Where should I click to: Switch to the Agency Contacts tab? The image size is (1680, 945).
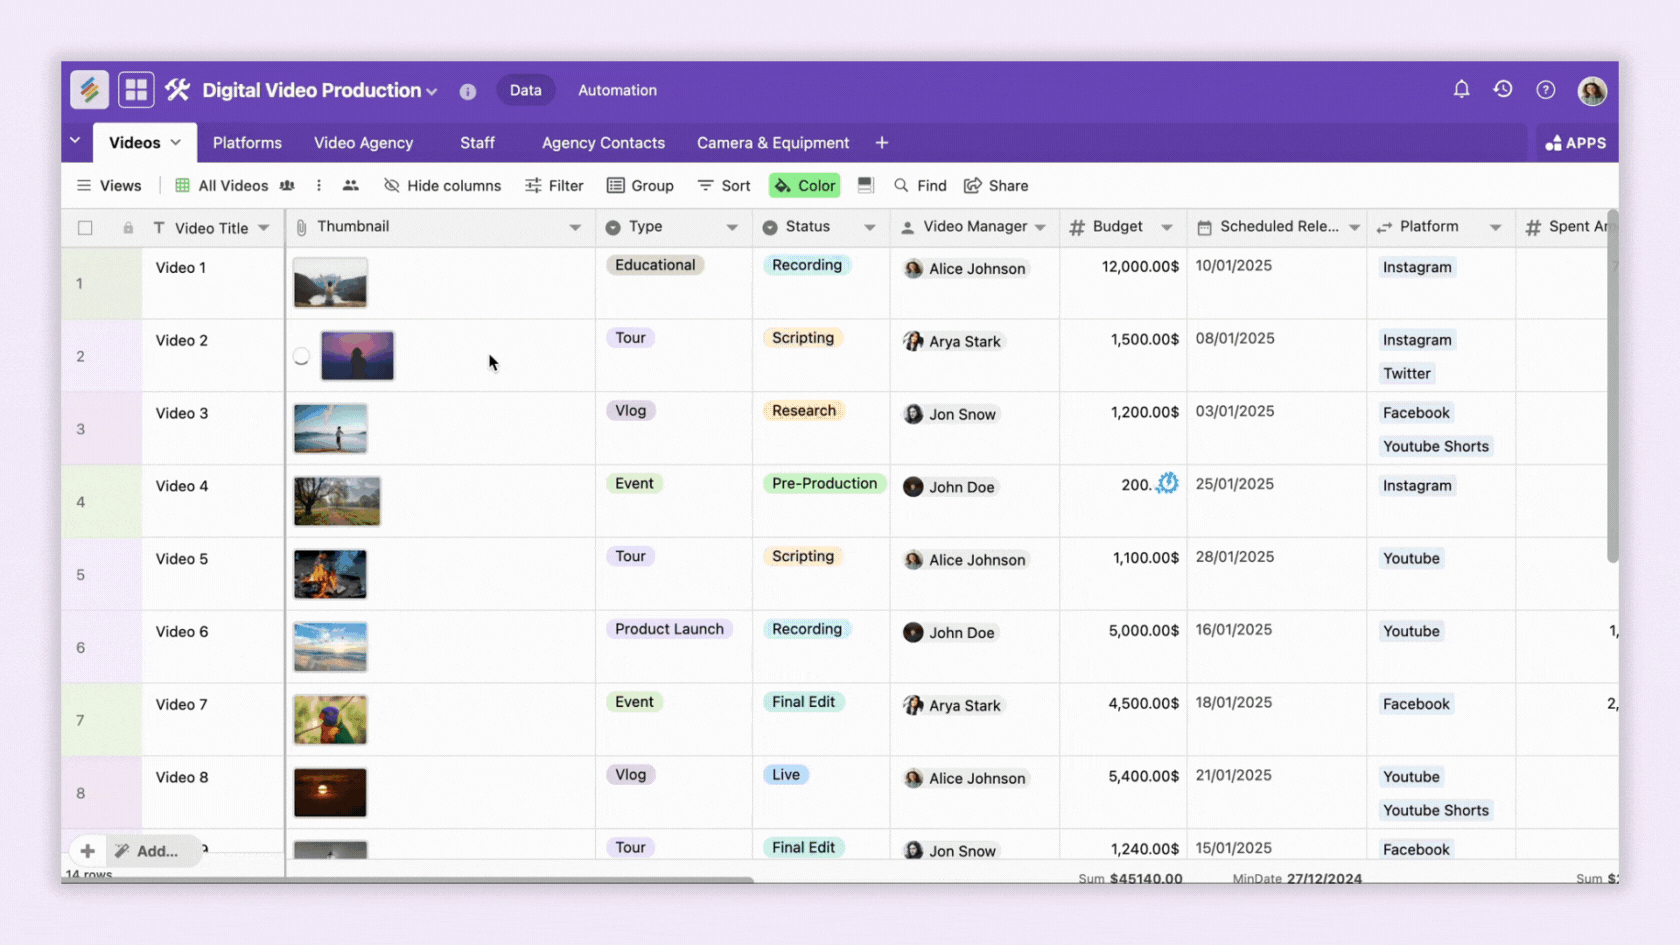pyautogui.click(x=603, y=143)
